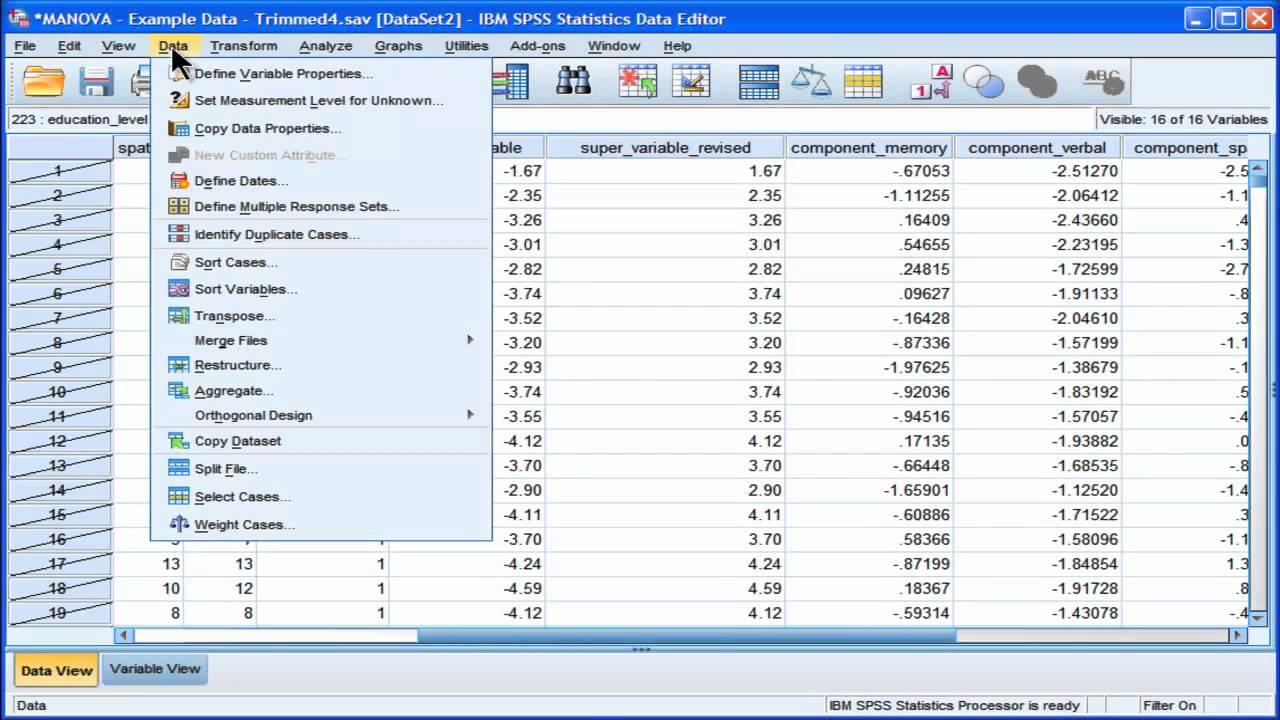Open the Analyze menu
The image size is (1280, 720).
tap(325, 46)
